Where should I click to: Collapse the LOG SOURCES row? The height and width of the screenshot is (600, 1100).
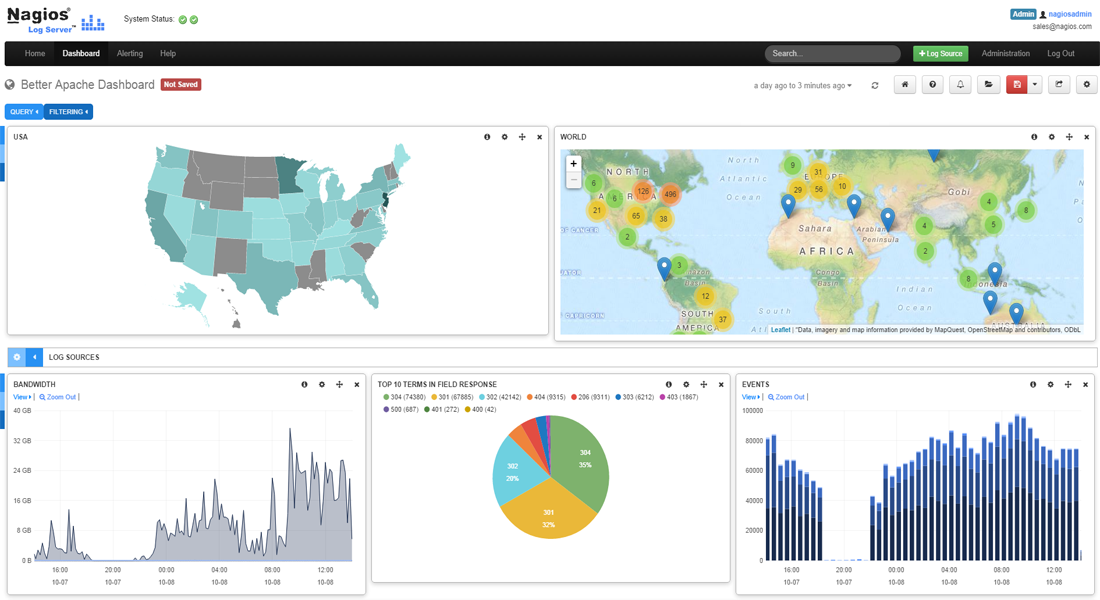click(33, 357)
